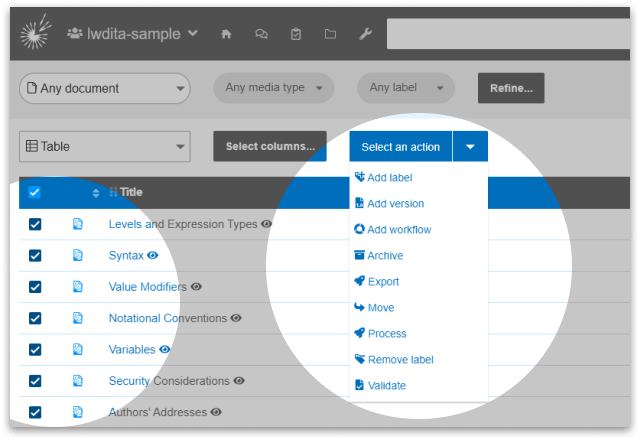
Task: Open the folder icon in top bar
Action: tap(330, 34)
